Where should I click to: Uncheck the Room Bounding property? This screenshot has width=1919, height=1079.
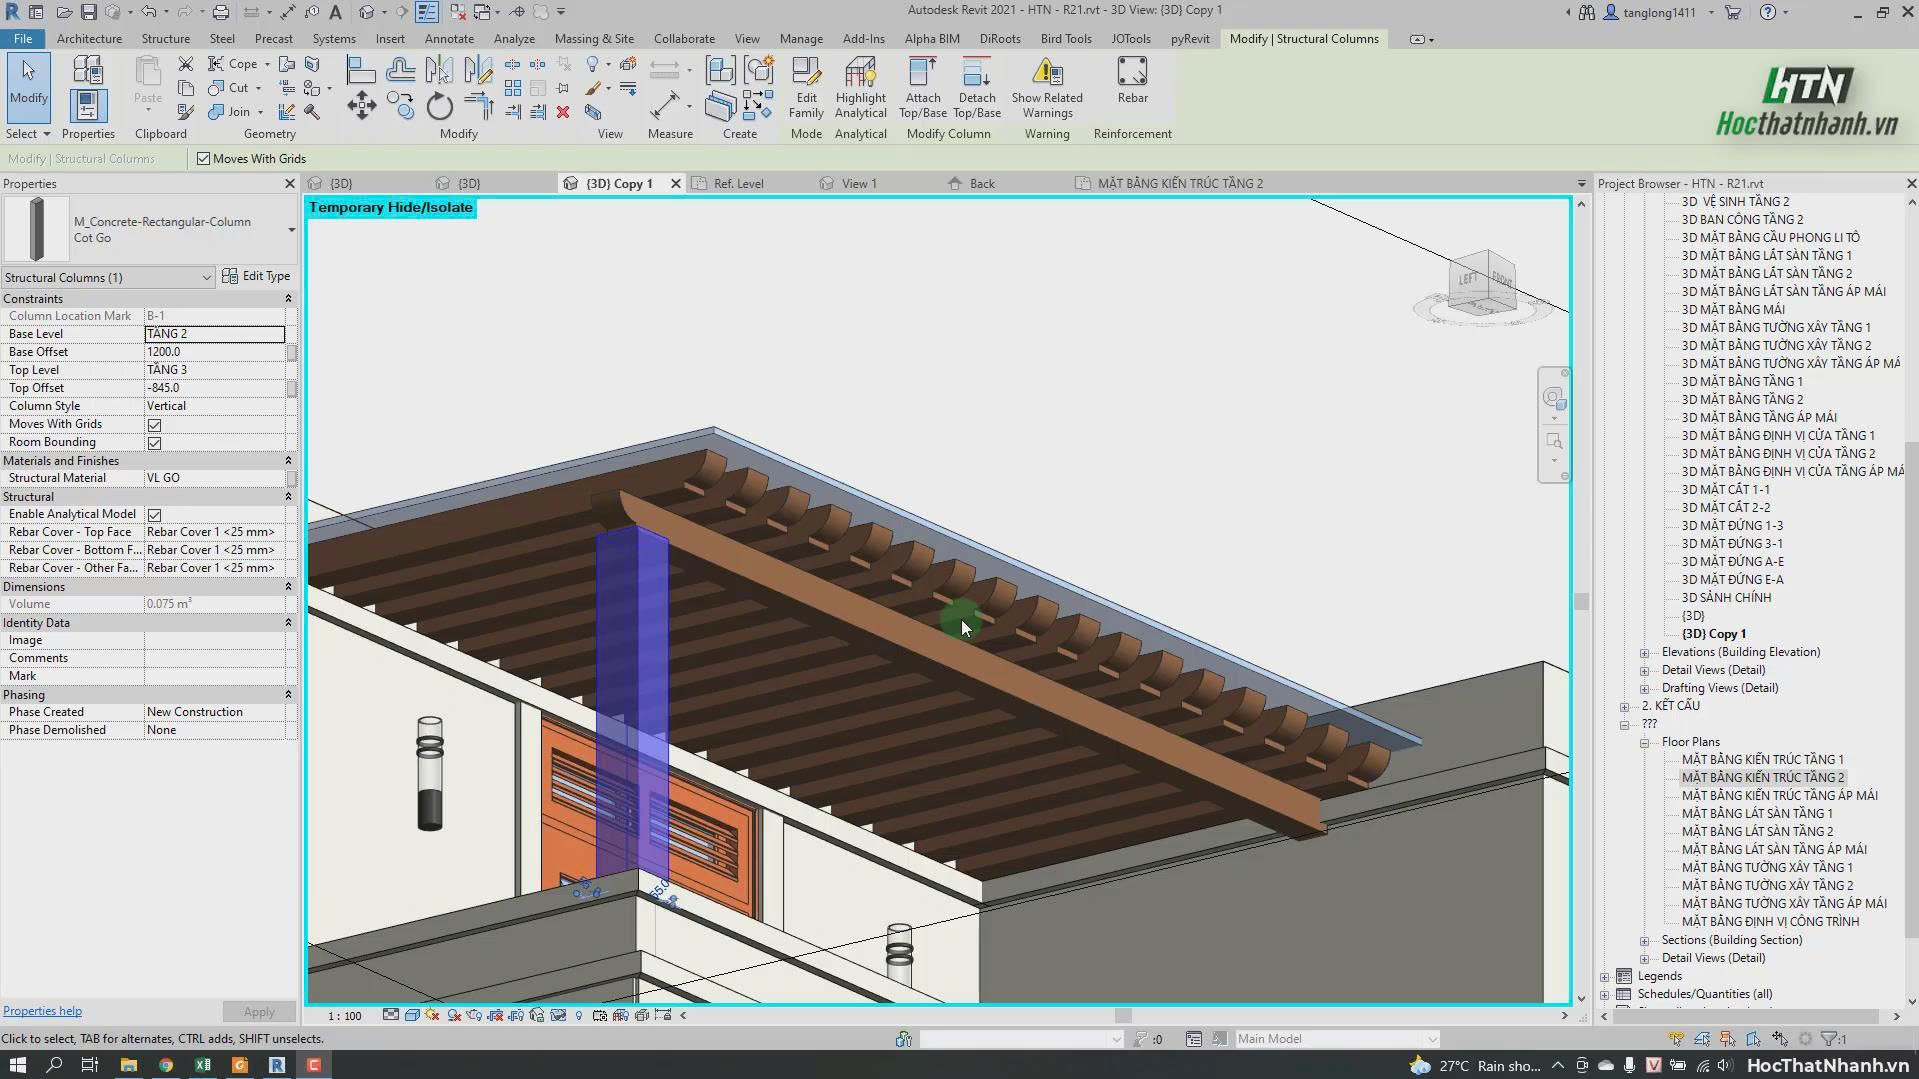(154, 442)
